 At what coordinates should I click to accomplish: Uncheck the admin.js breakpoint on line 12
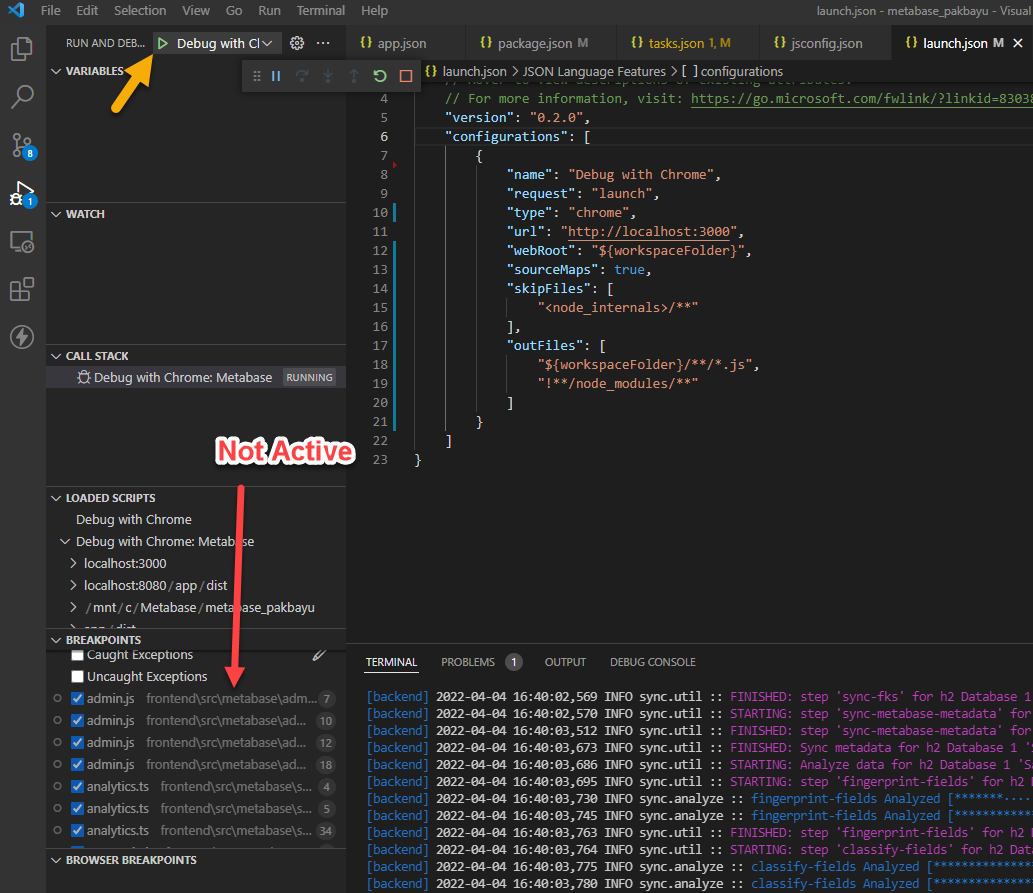(78, 743)
